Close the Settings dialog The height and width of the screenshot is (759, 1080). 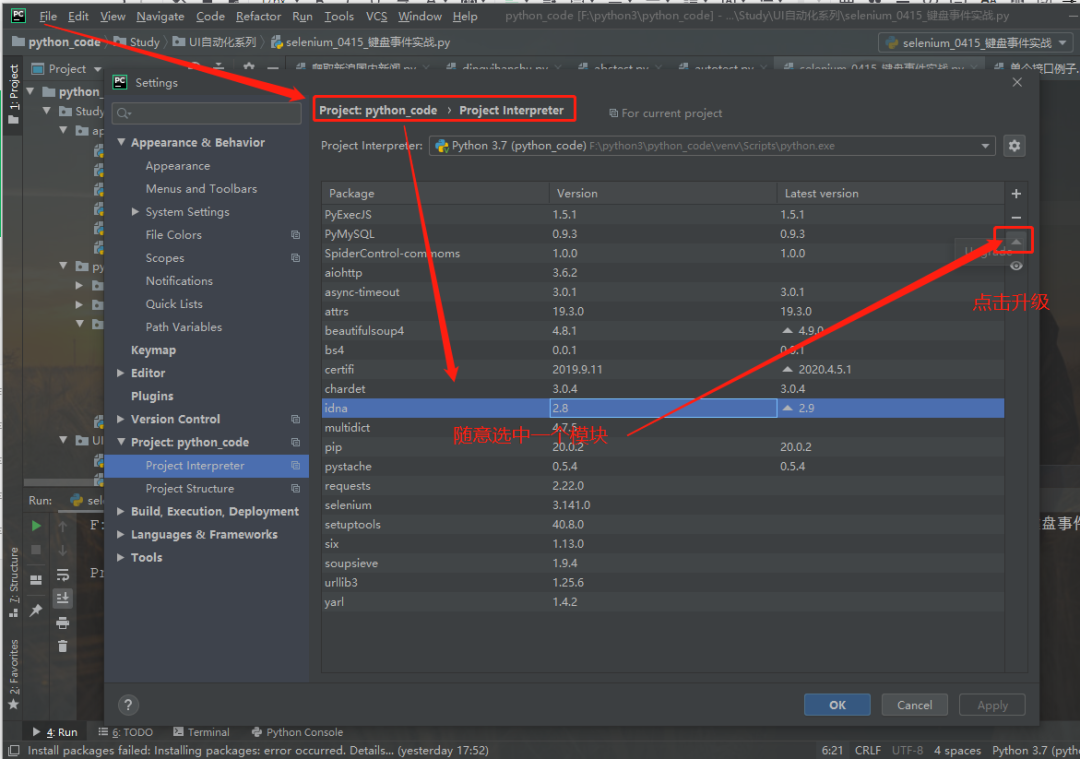(1017, 82)
